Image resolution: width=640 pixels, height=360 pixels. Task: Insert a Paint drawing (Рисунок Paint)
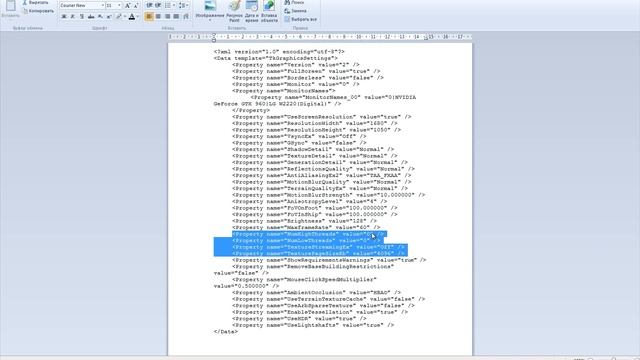coord(234,11)
